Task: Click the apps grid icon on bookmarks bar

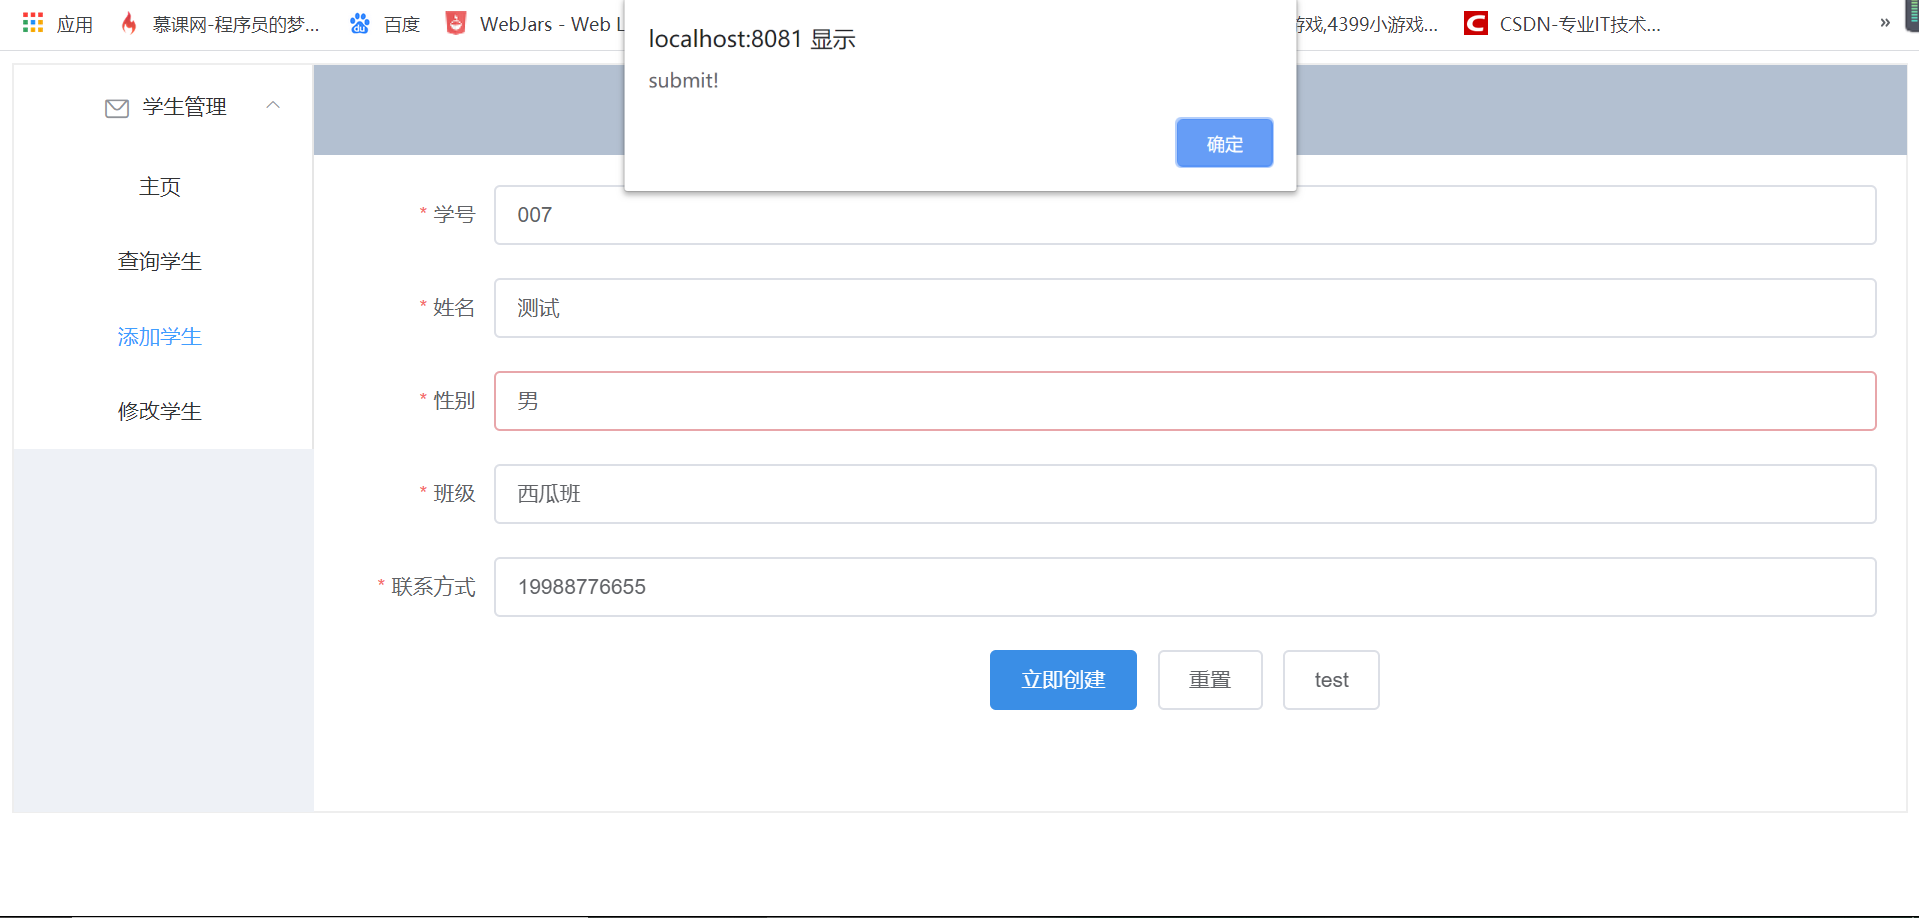Action: [32, 22]
